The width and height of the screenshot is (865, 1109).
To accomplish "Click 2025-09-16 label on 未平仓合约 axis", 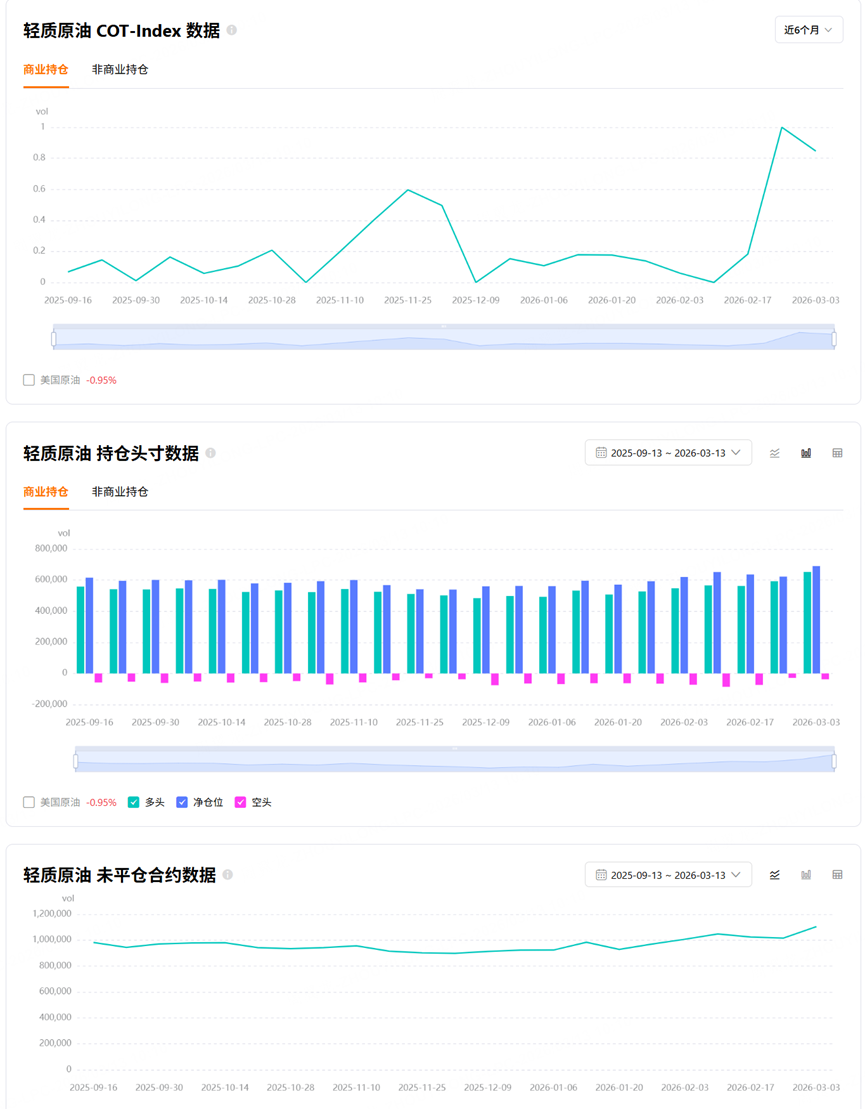I will [x=93, y=1088].
